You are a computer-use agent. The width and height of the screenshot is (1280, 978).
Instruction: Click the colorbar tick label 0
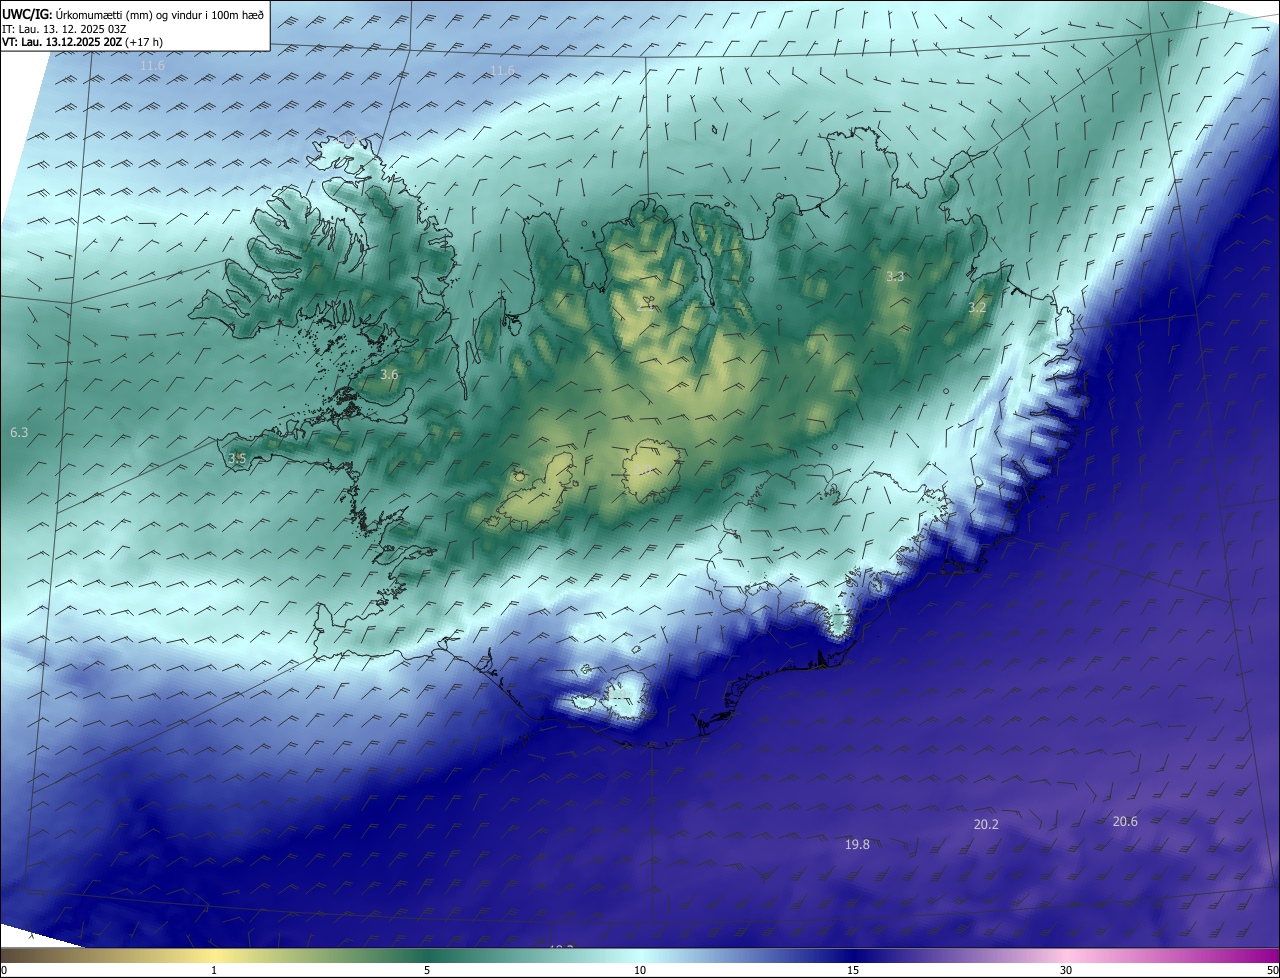4,970
